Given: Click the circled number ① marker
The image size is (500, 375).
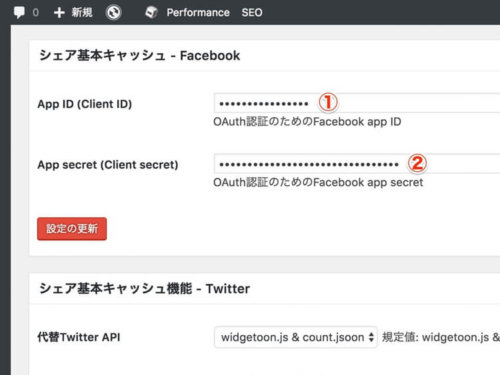Looking at the screenshot, I should (x=328, y=103).
